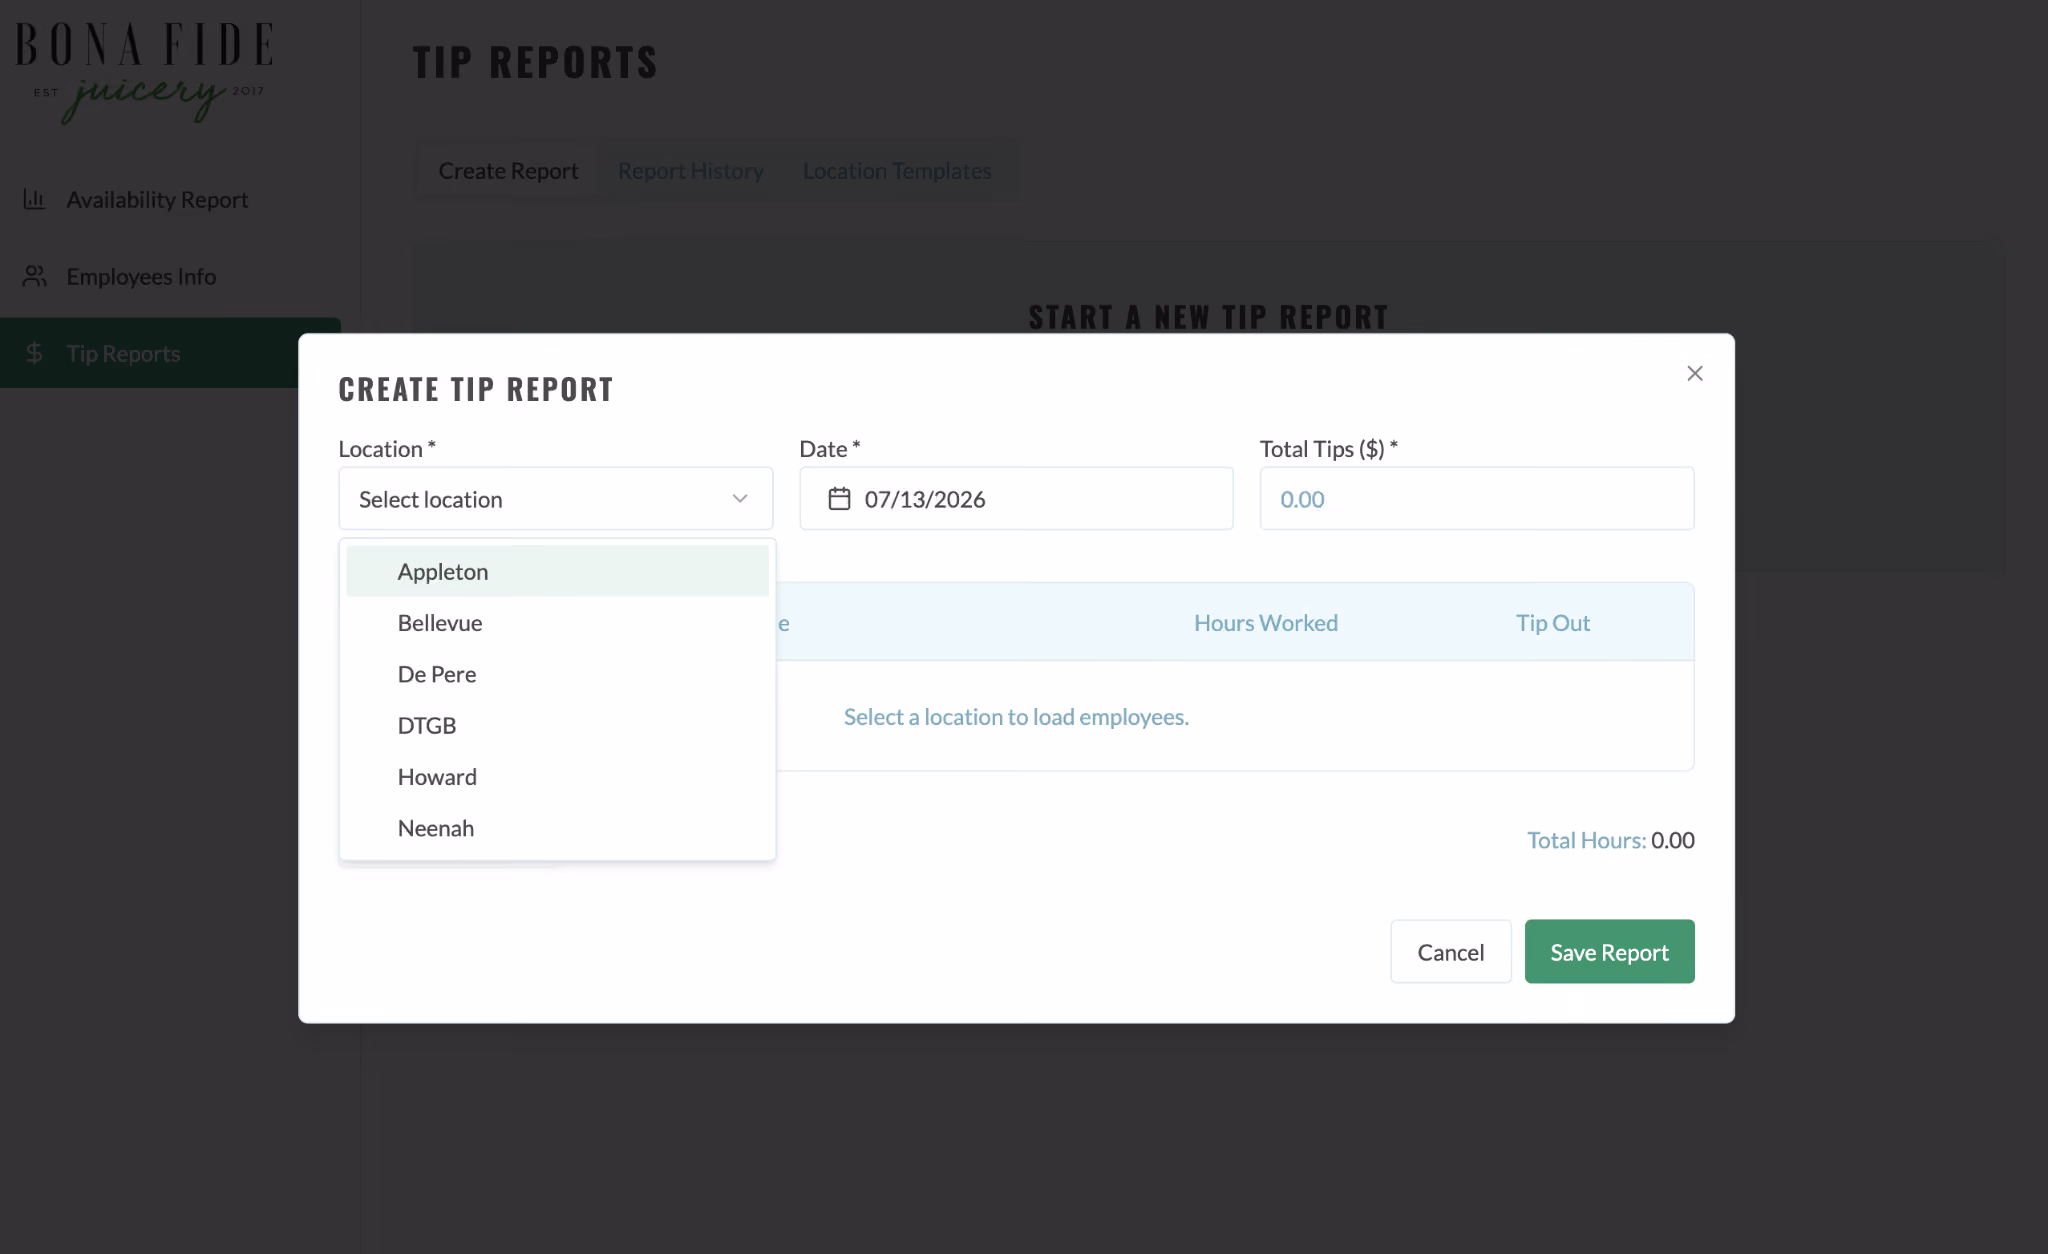This screenshot has height=1254, width=2048.
Task: Click the Bona Fide Juicery logo
Action: click(x=144, y=72)
